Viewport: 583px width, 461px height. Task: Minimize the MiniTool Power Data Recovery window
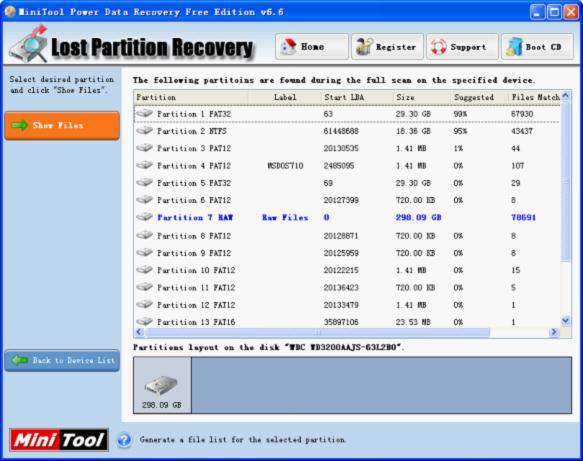537,12
